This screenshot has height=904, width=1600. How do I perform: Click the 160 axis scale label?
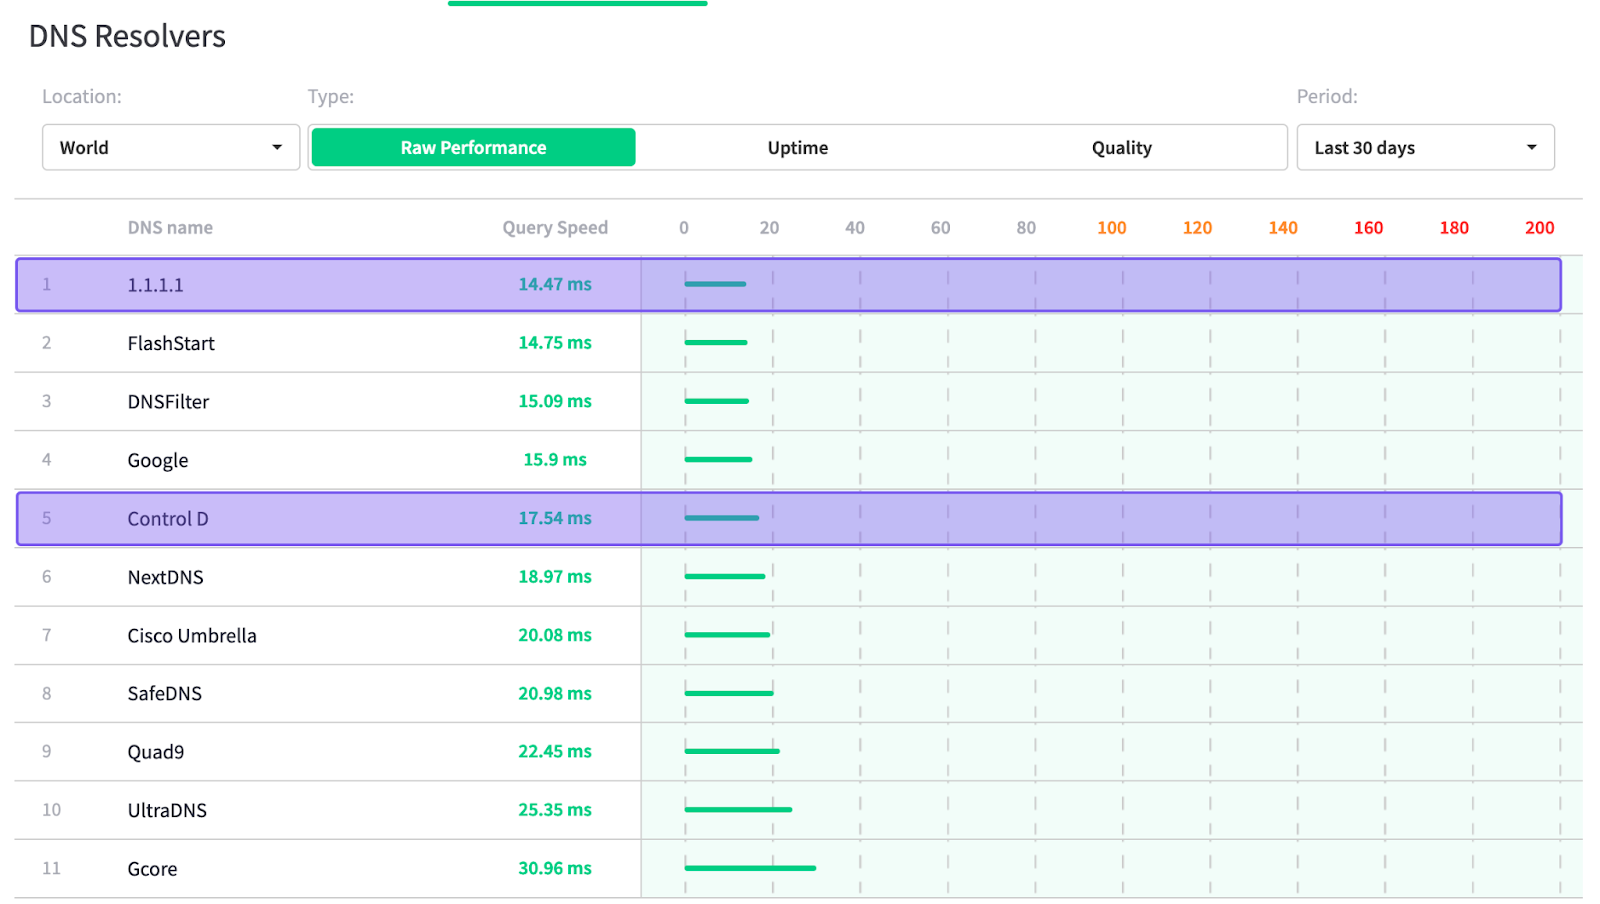coord(1369,227)
